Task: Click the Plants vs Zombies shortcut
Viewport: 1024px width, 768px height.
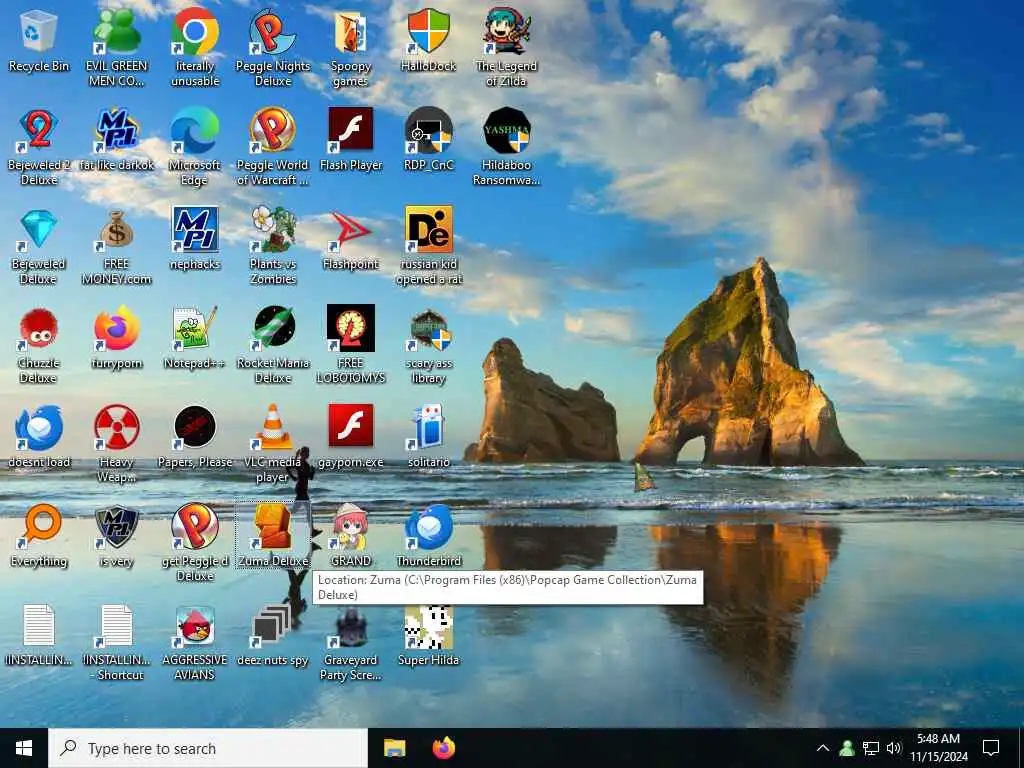Action: pos(273,246)
